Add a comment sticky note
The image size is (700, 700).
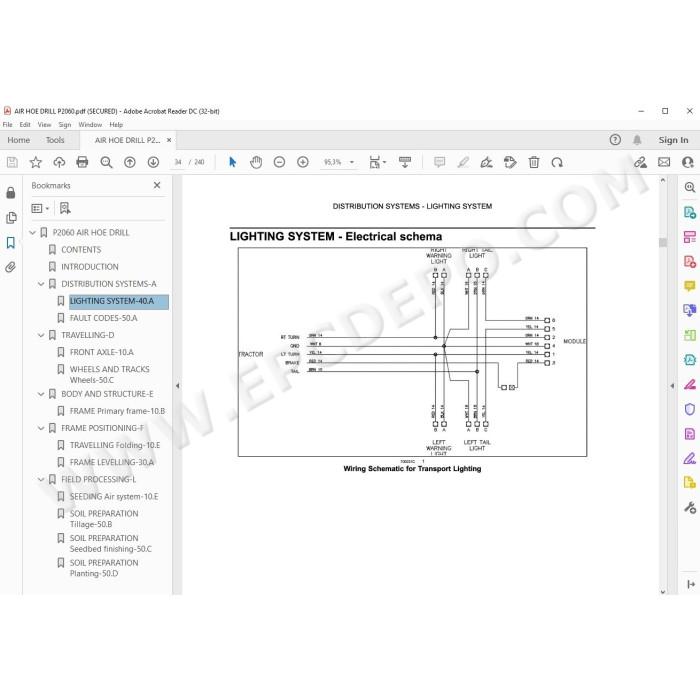tap(439, 162)
